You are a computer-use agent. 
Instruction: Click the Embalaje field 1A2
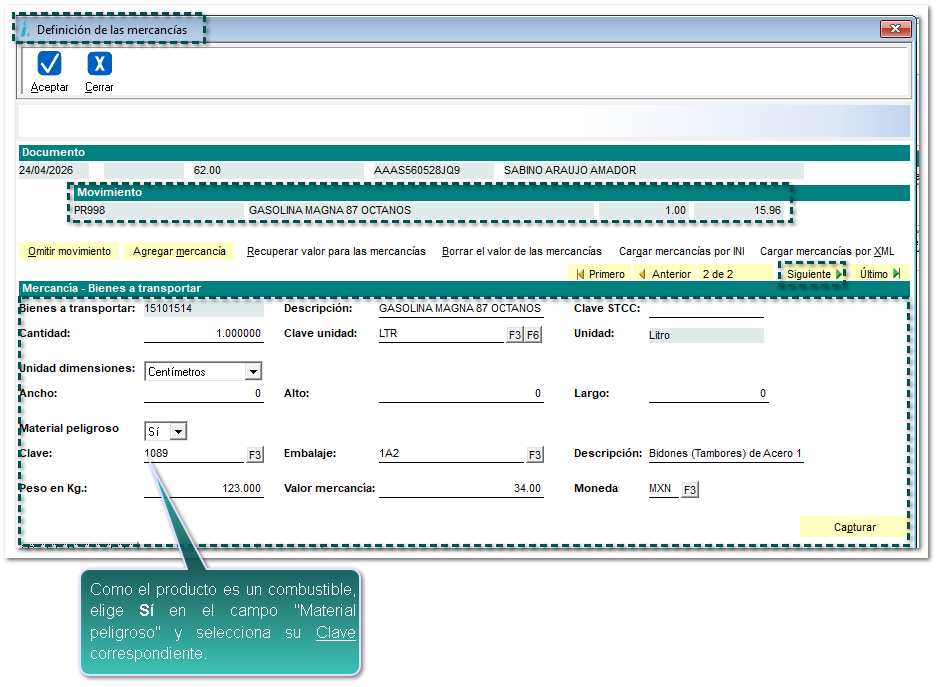pyautogui.click(x=451, y=453)
